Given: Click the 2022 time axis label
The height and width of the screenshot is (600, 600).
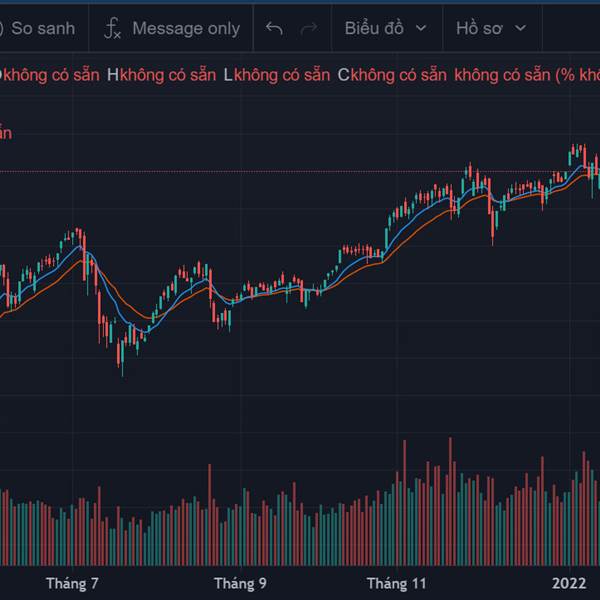Looking at the screenshot, I should point(569,584).
